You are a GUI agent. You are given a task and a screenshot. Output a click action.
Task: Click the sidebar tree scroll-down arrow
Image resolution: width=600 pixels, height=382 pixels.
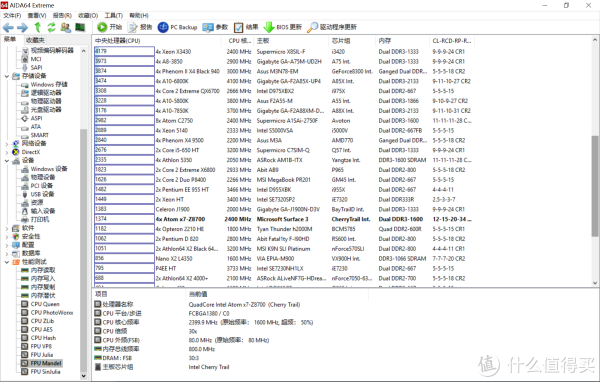83,376
